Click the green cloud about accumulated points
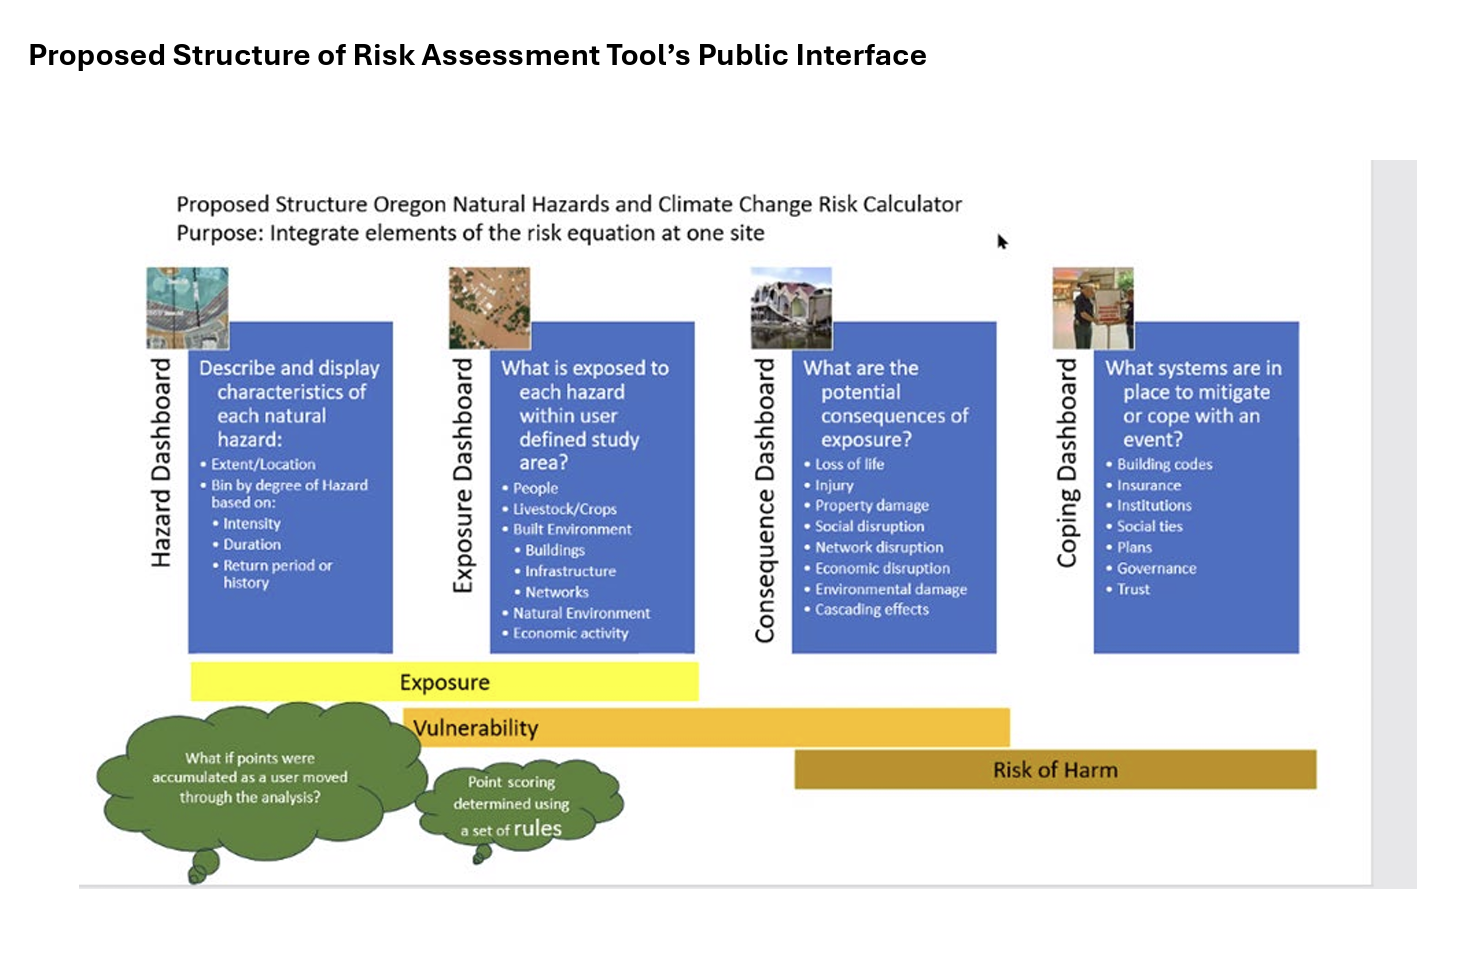Viewport: 1482px width, 964px height. (250, 778)
